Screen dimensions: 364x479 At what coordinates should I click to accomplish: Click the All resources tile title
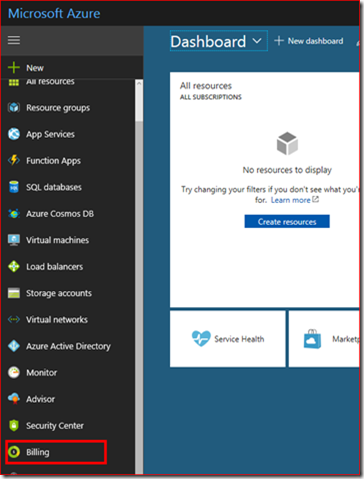[206, 86]
